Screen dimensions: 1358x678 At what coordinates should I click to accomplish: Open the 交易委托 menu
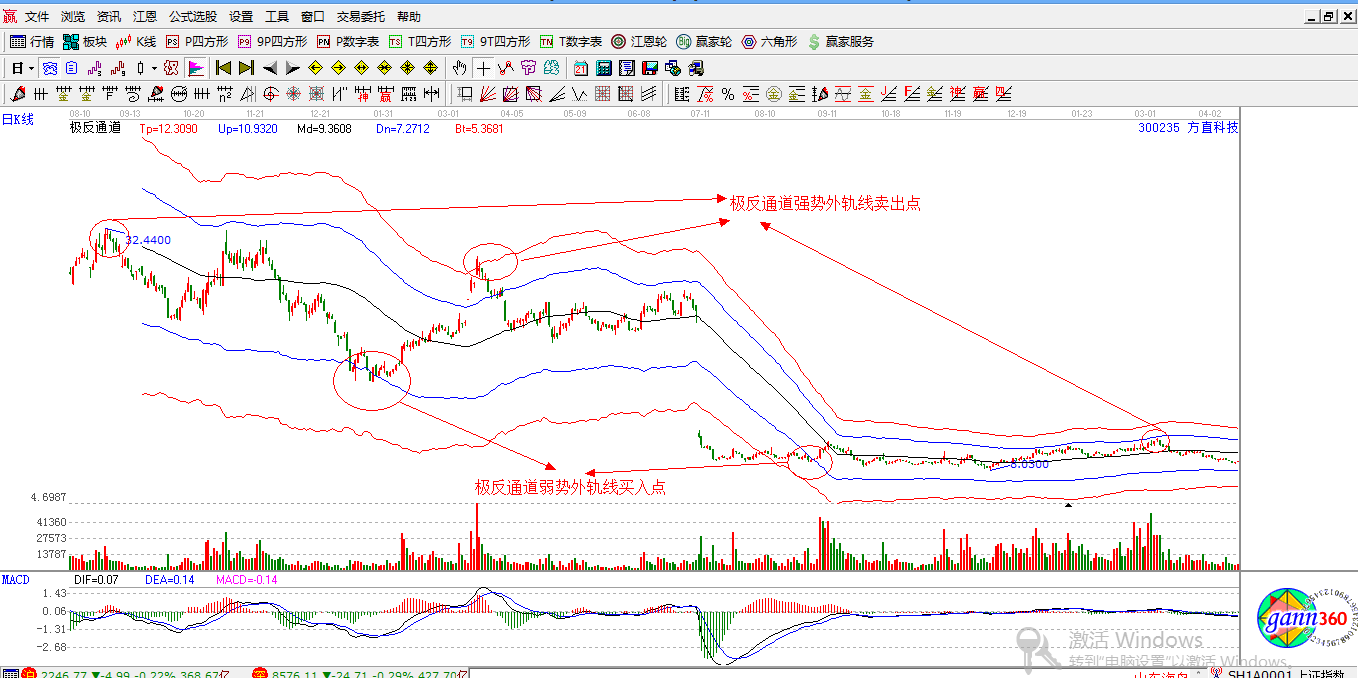tap(361, 17)
